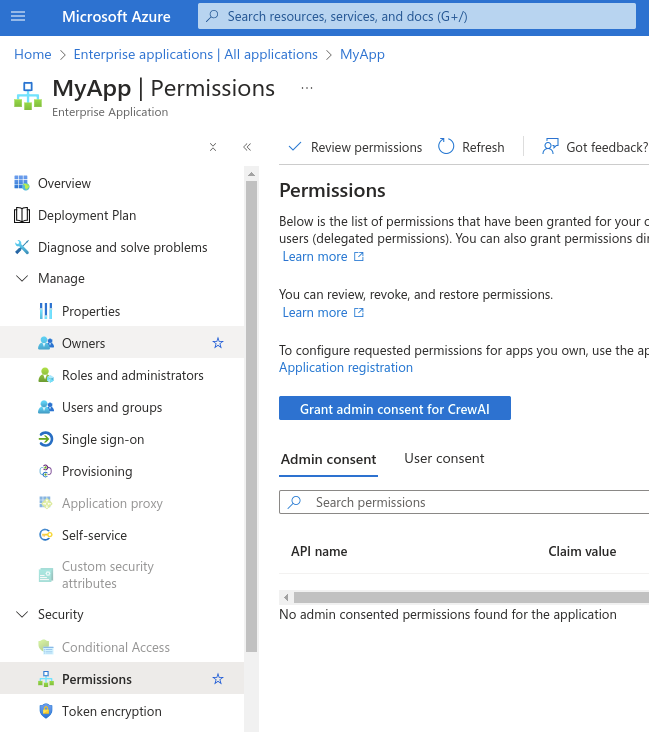This screenshot has height=732, width=649.
Task: Click the search magnifier icon in top bar
Action: coord(212,16)
